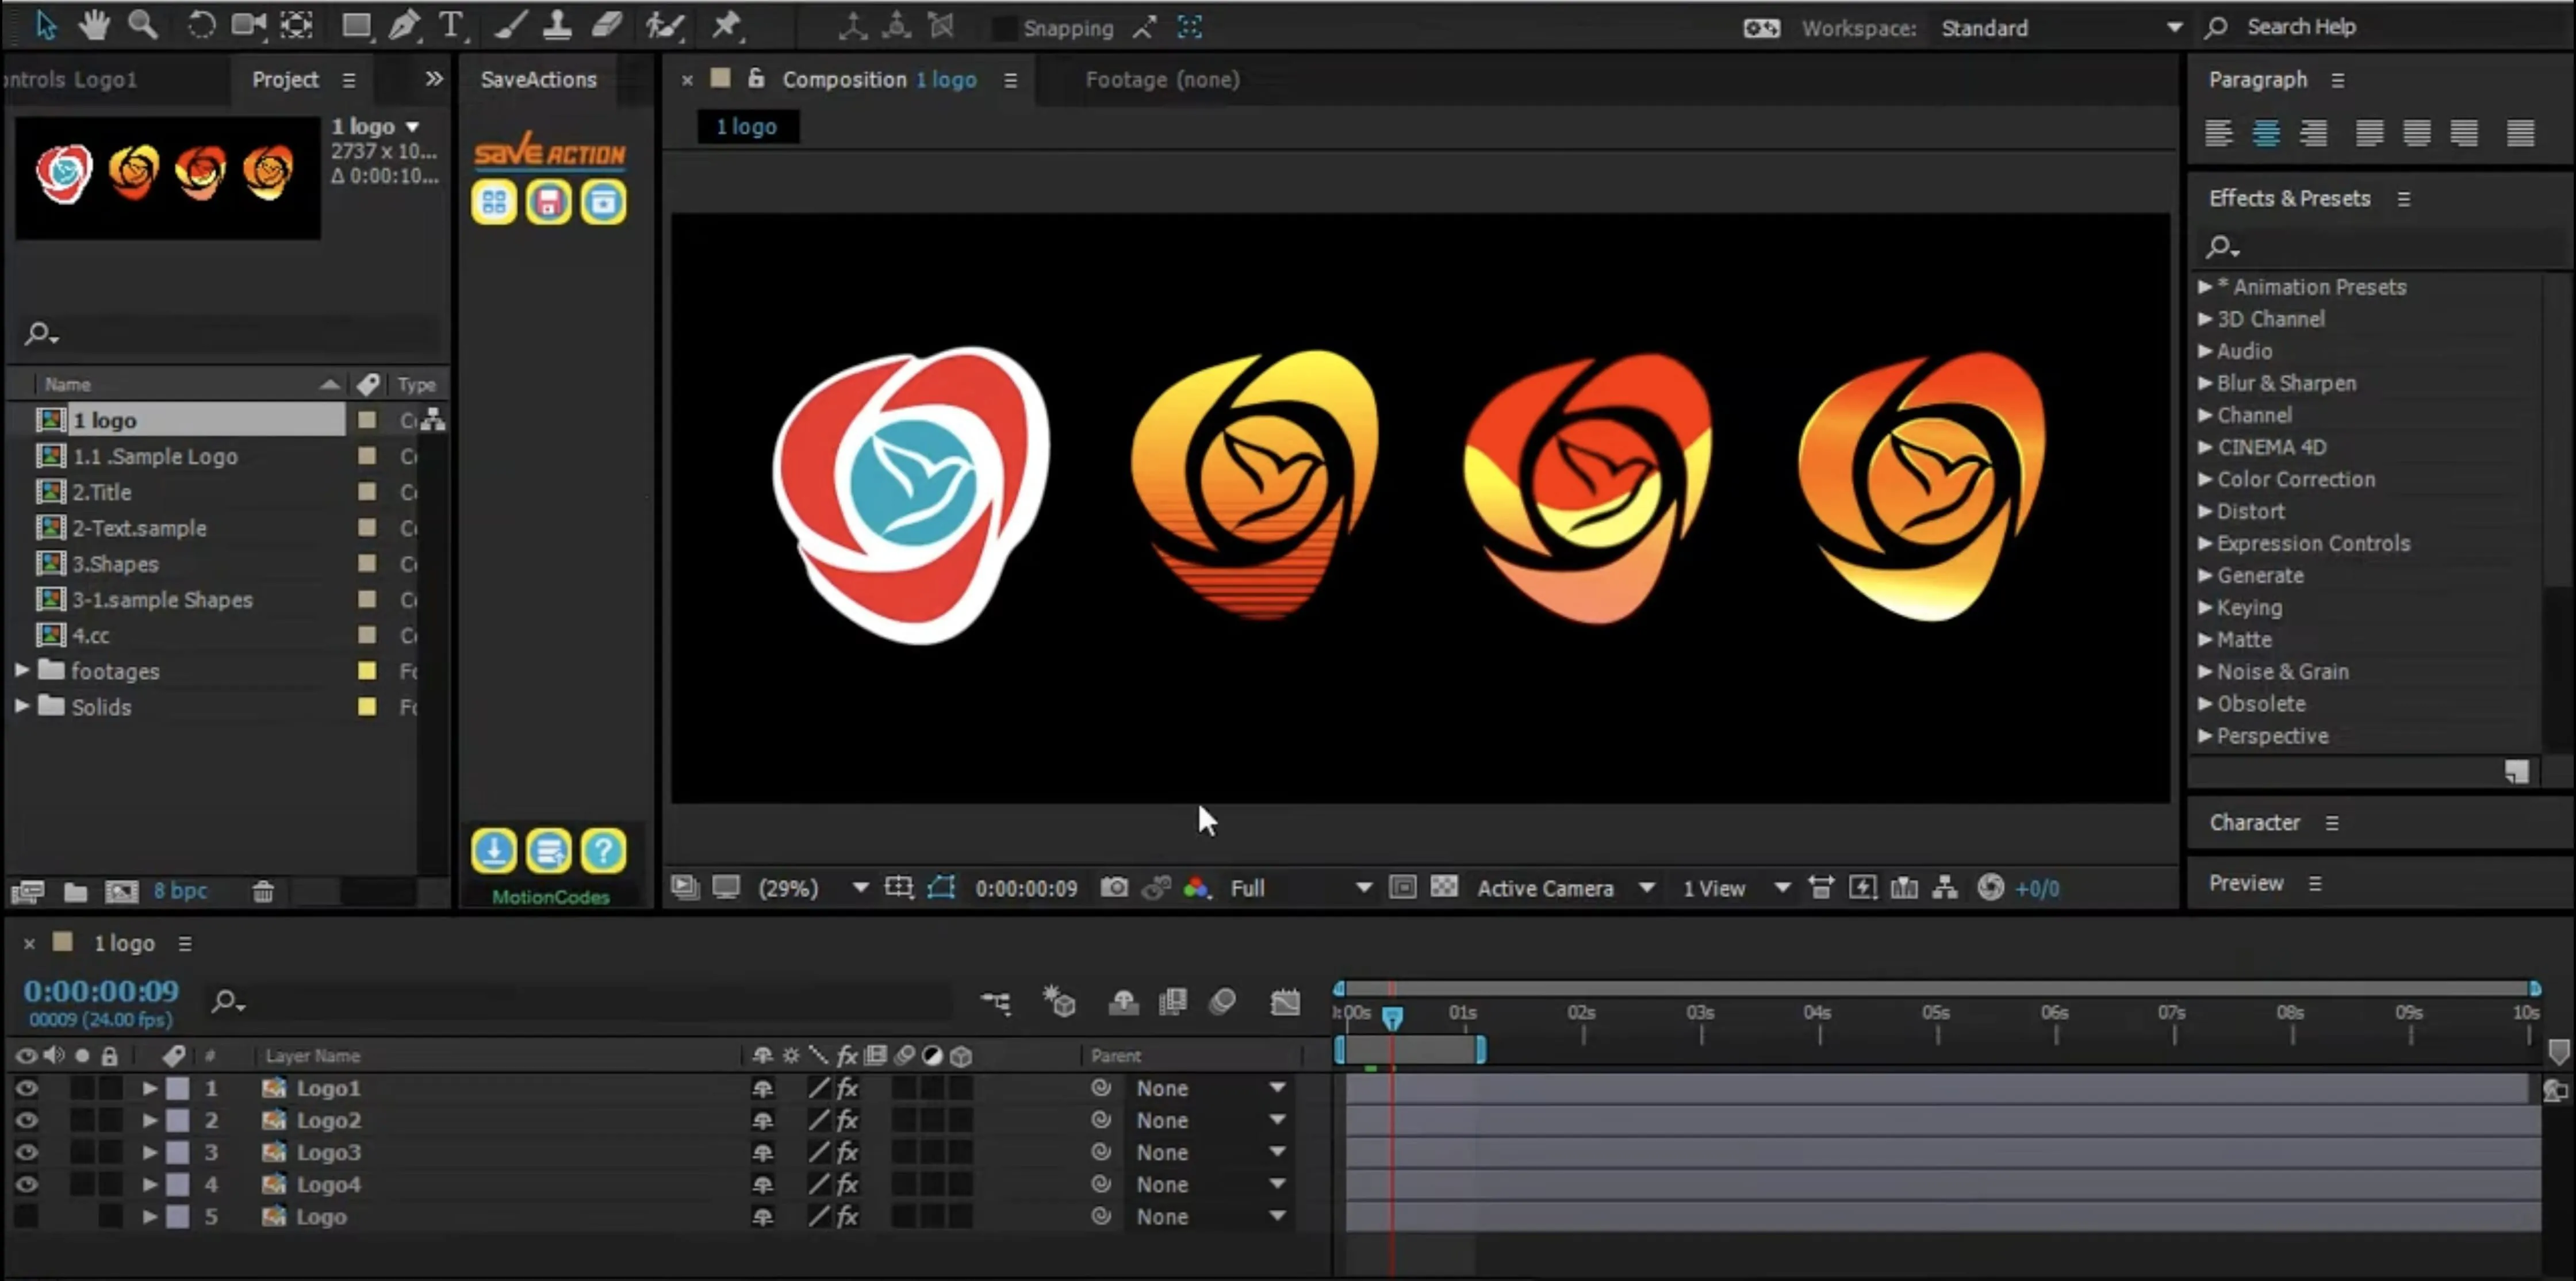Select the Pan Behind anchor tool

[297, 25]
